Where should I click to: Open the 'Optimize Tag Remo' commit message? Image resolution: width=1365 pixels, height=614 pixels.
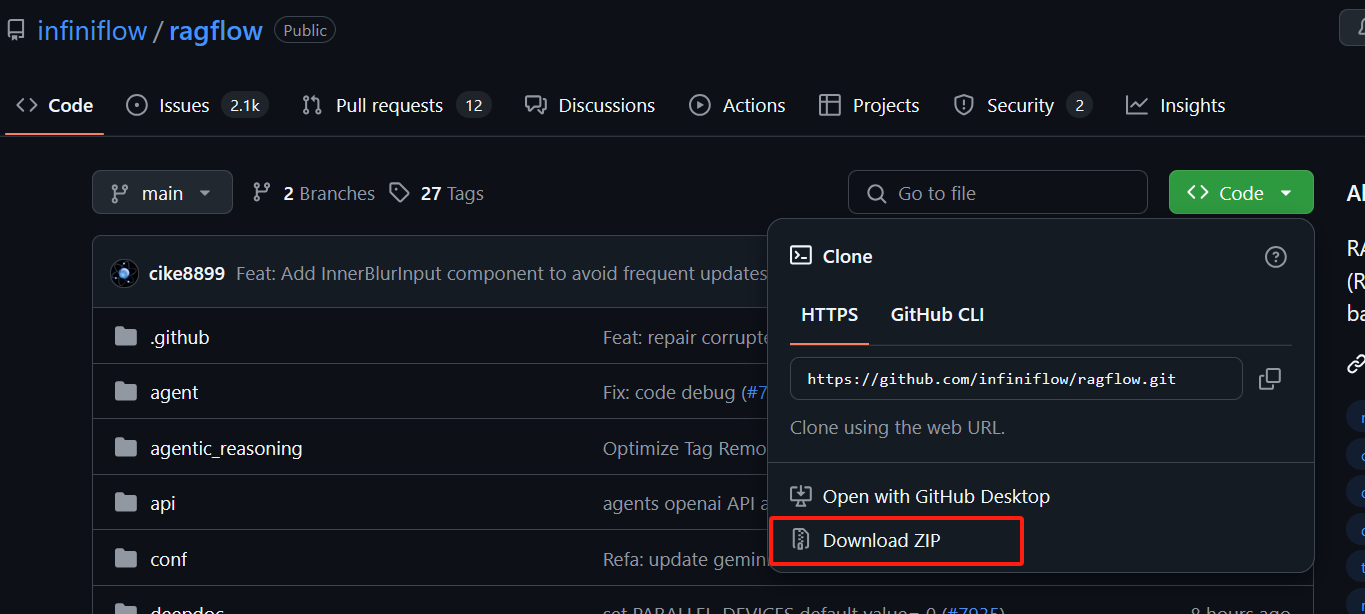[x=685, y=448]
